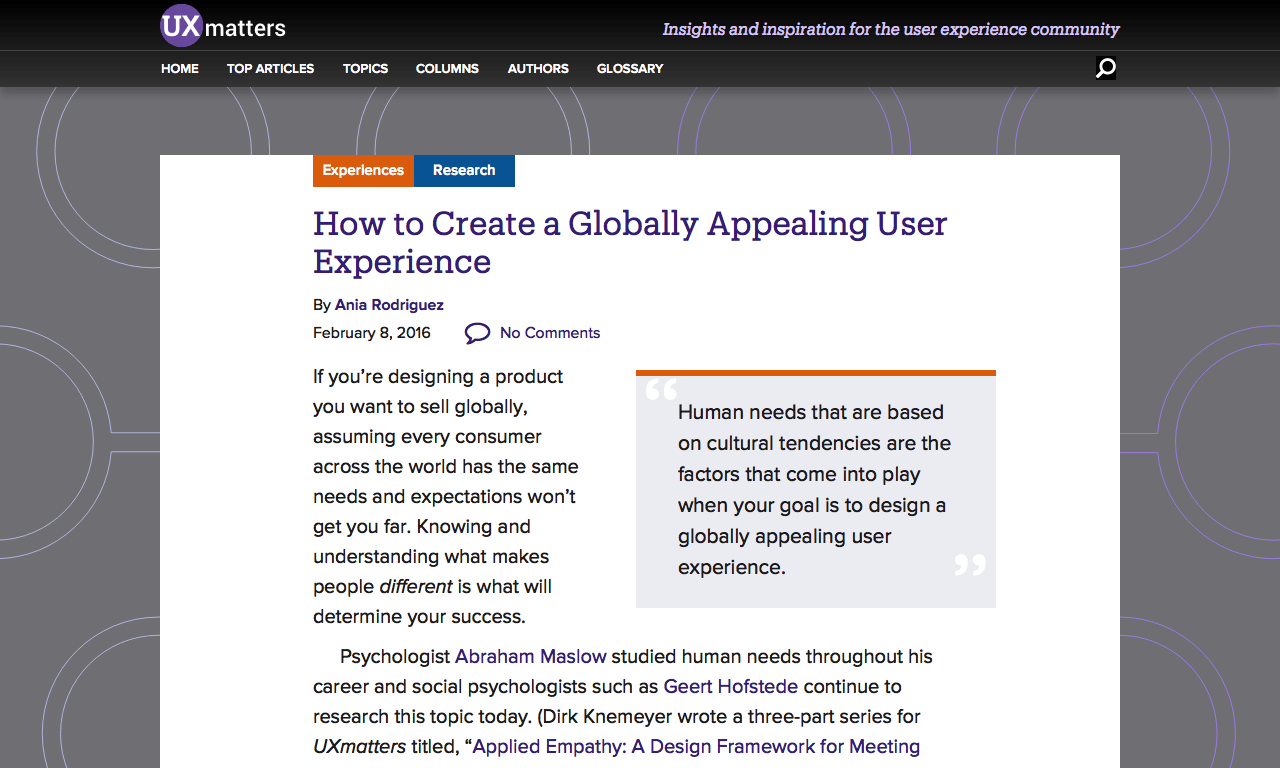Follow the Geert Hofstede link
Screen dimensions: 1280x768
pos(731,687)
